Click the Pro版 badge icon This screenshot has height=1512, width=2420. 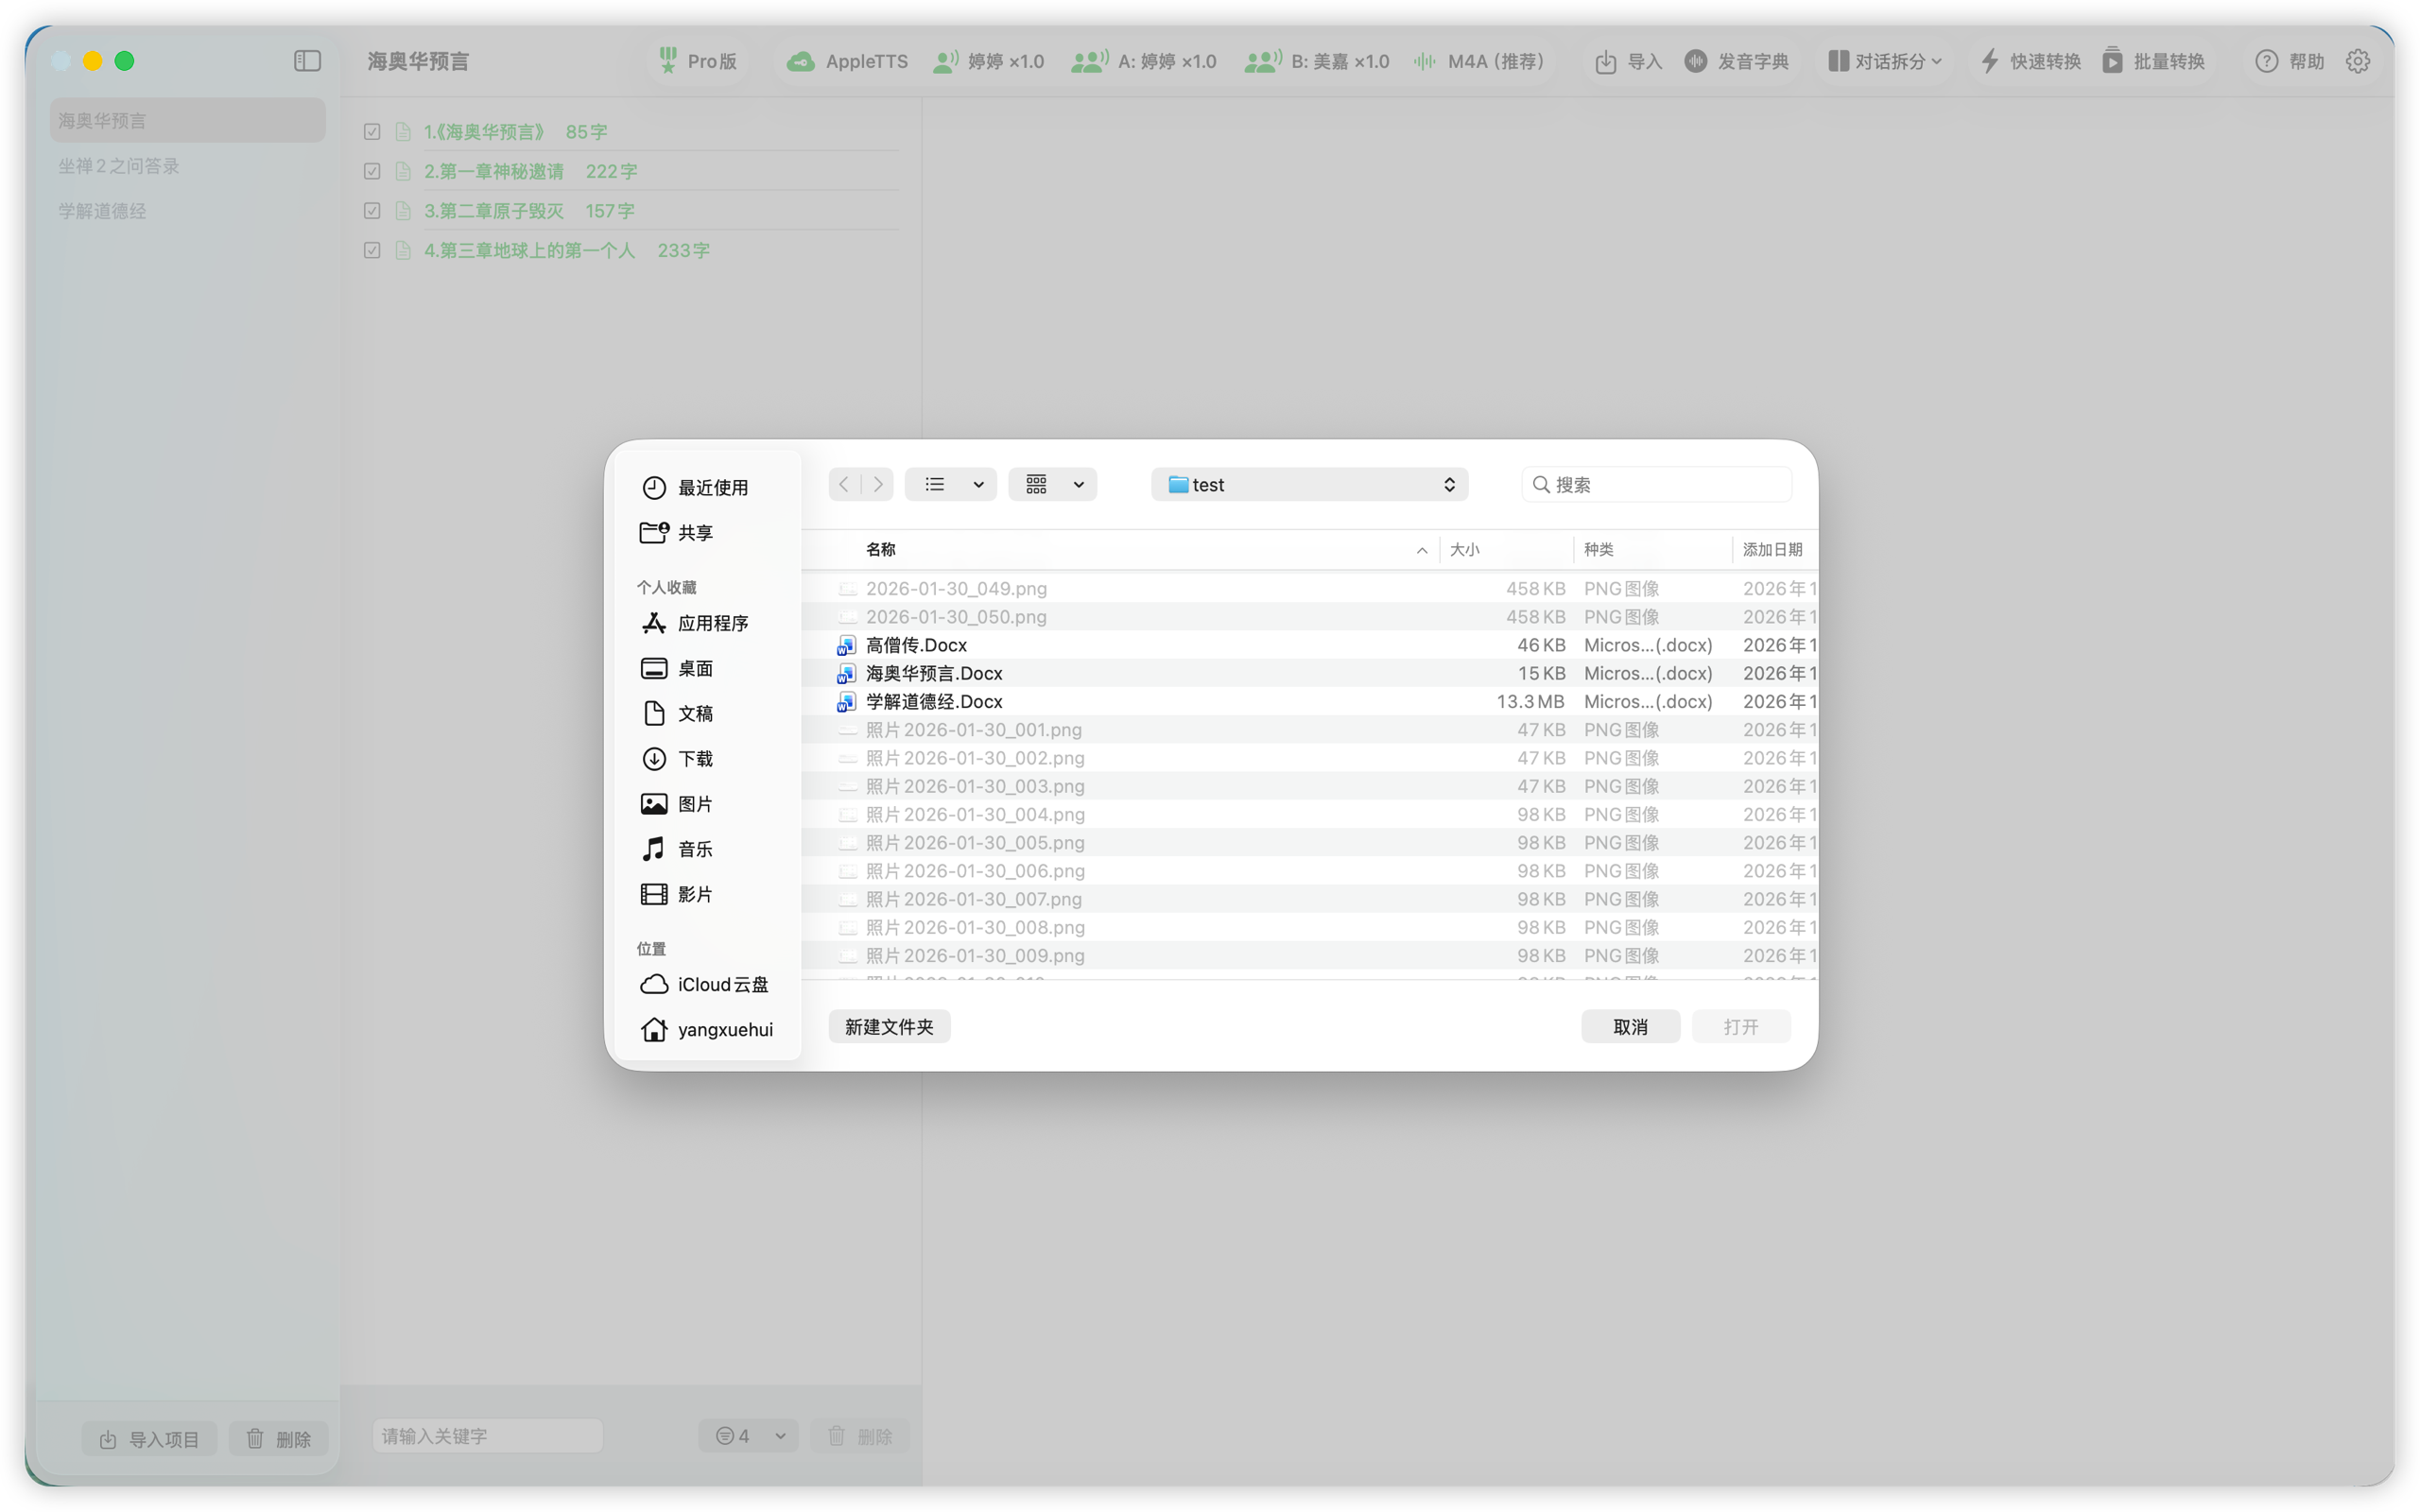667,61
